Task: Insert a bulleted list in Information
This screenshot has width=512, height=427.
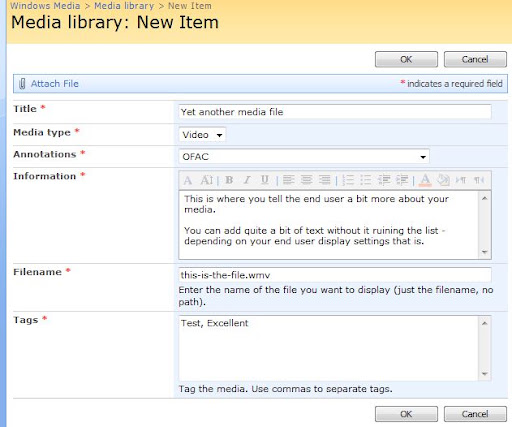Action: pos(366,180)
